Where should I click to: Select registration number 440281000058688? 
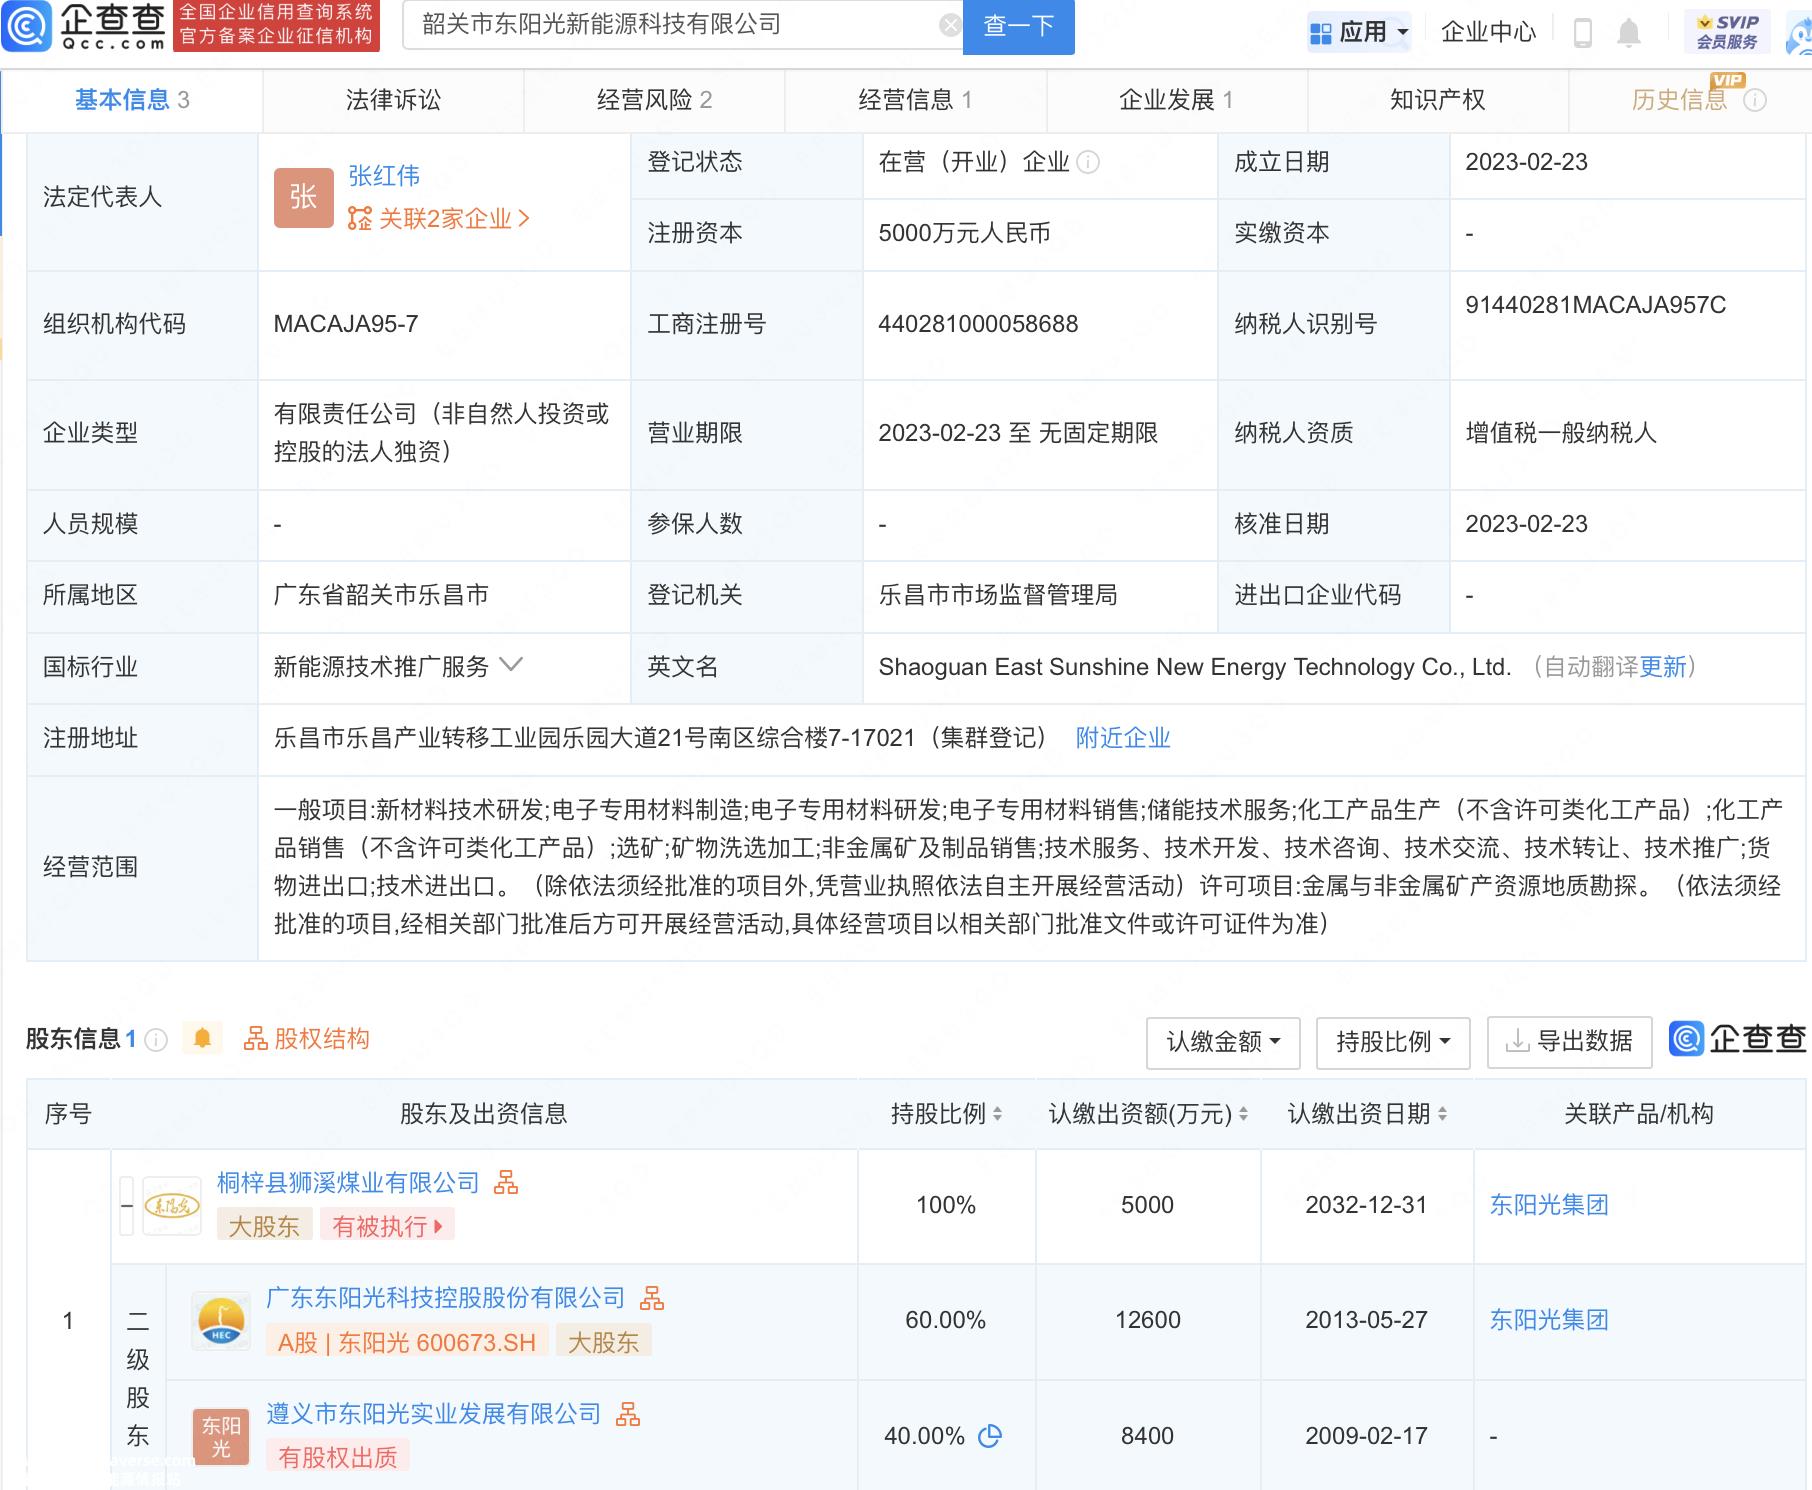click(978, 324)
